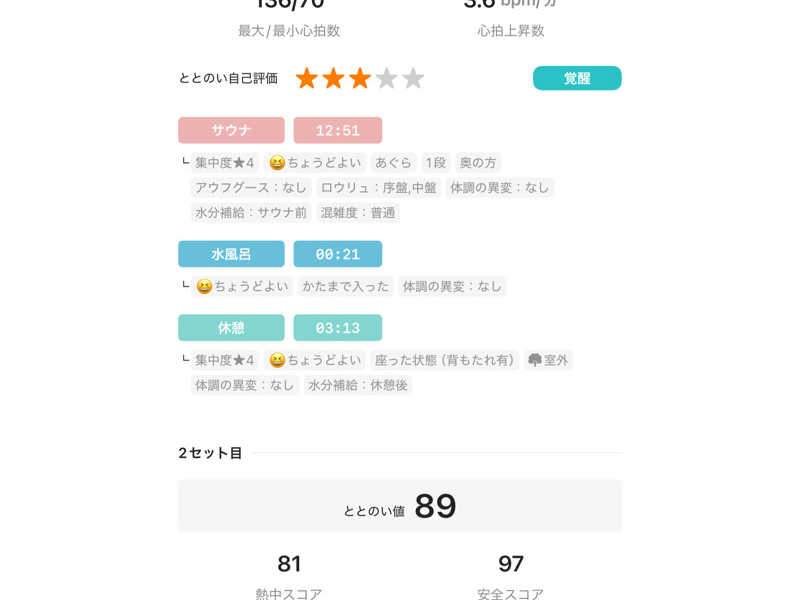The width and height of the screenshot is (800, 600).
Task: Click the pink サウナ section label
Action: 231,130
